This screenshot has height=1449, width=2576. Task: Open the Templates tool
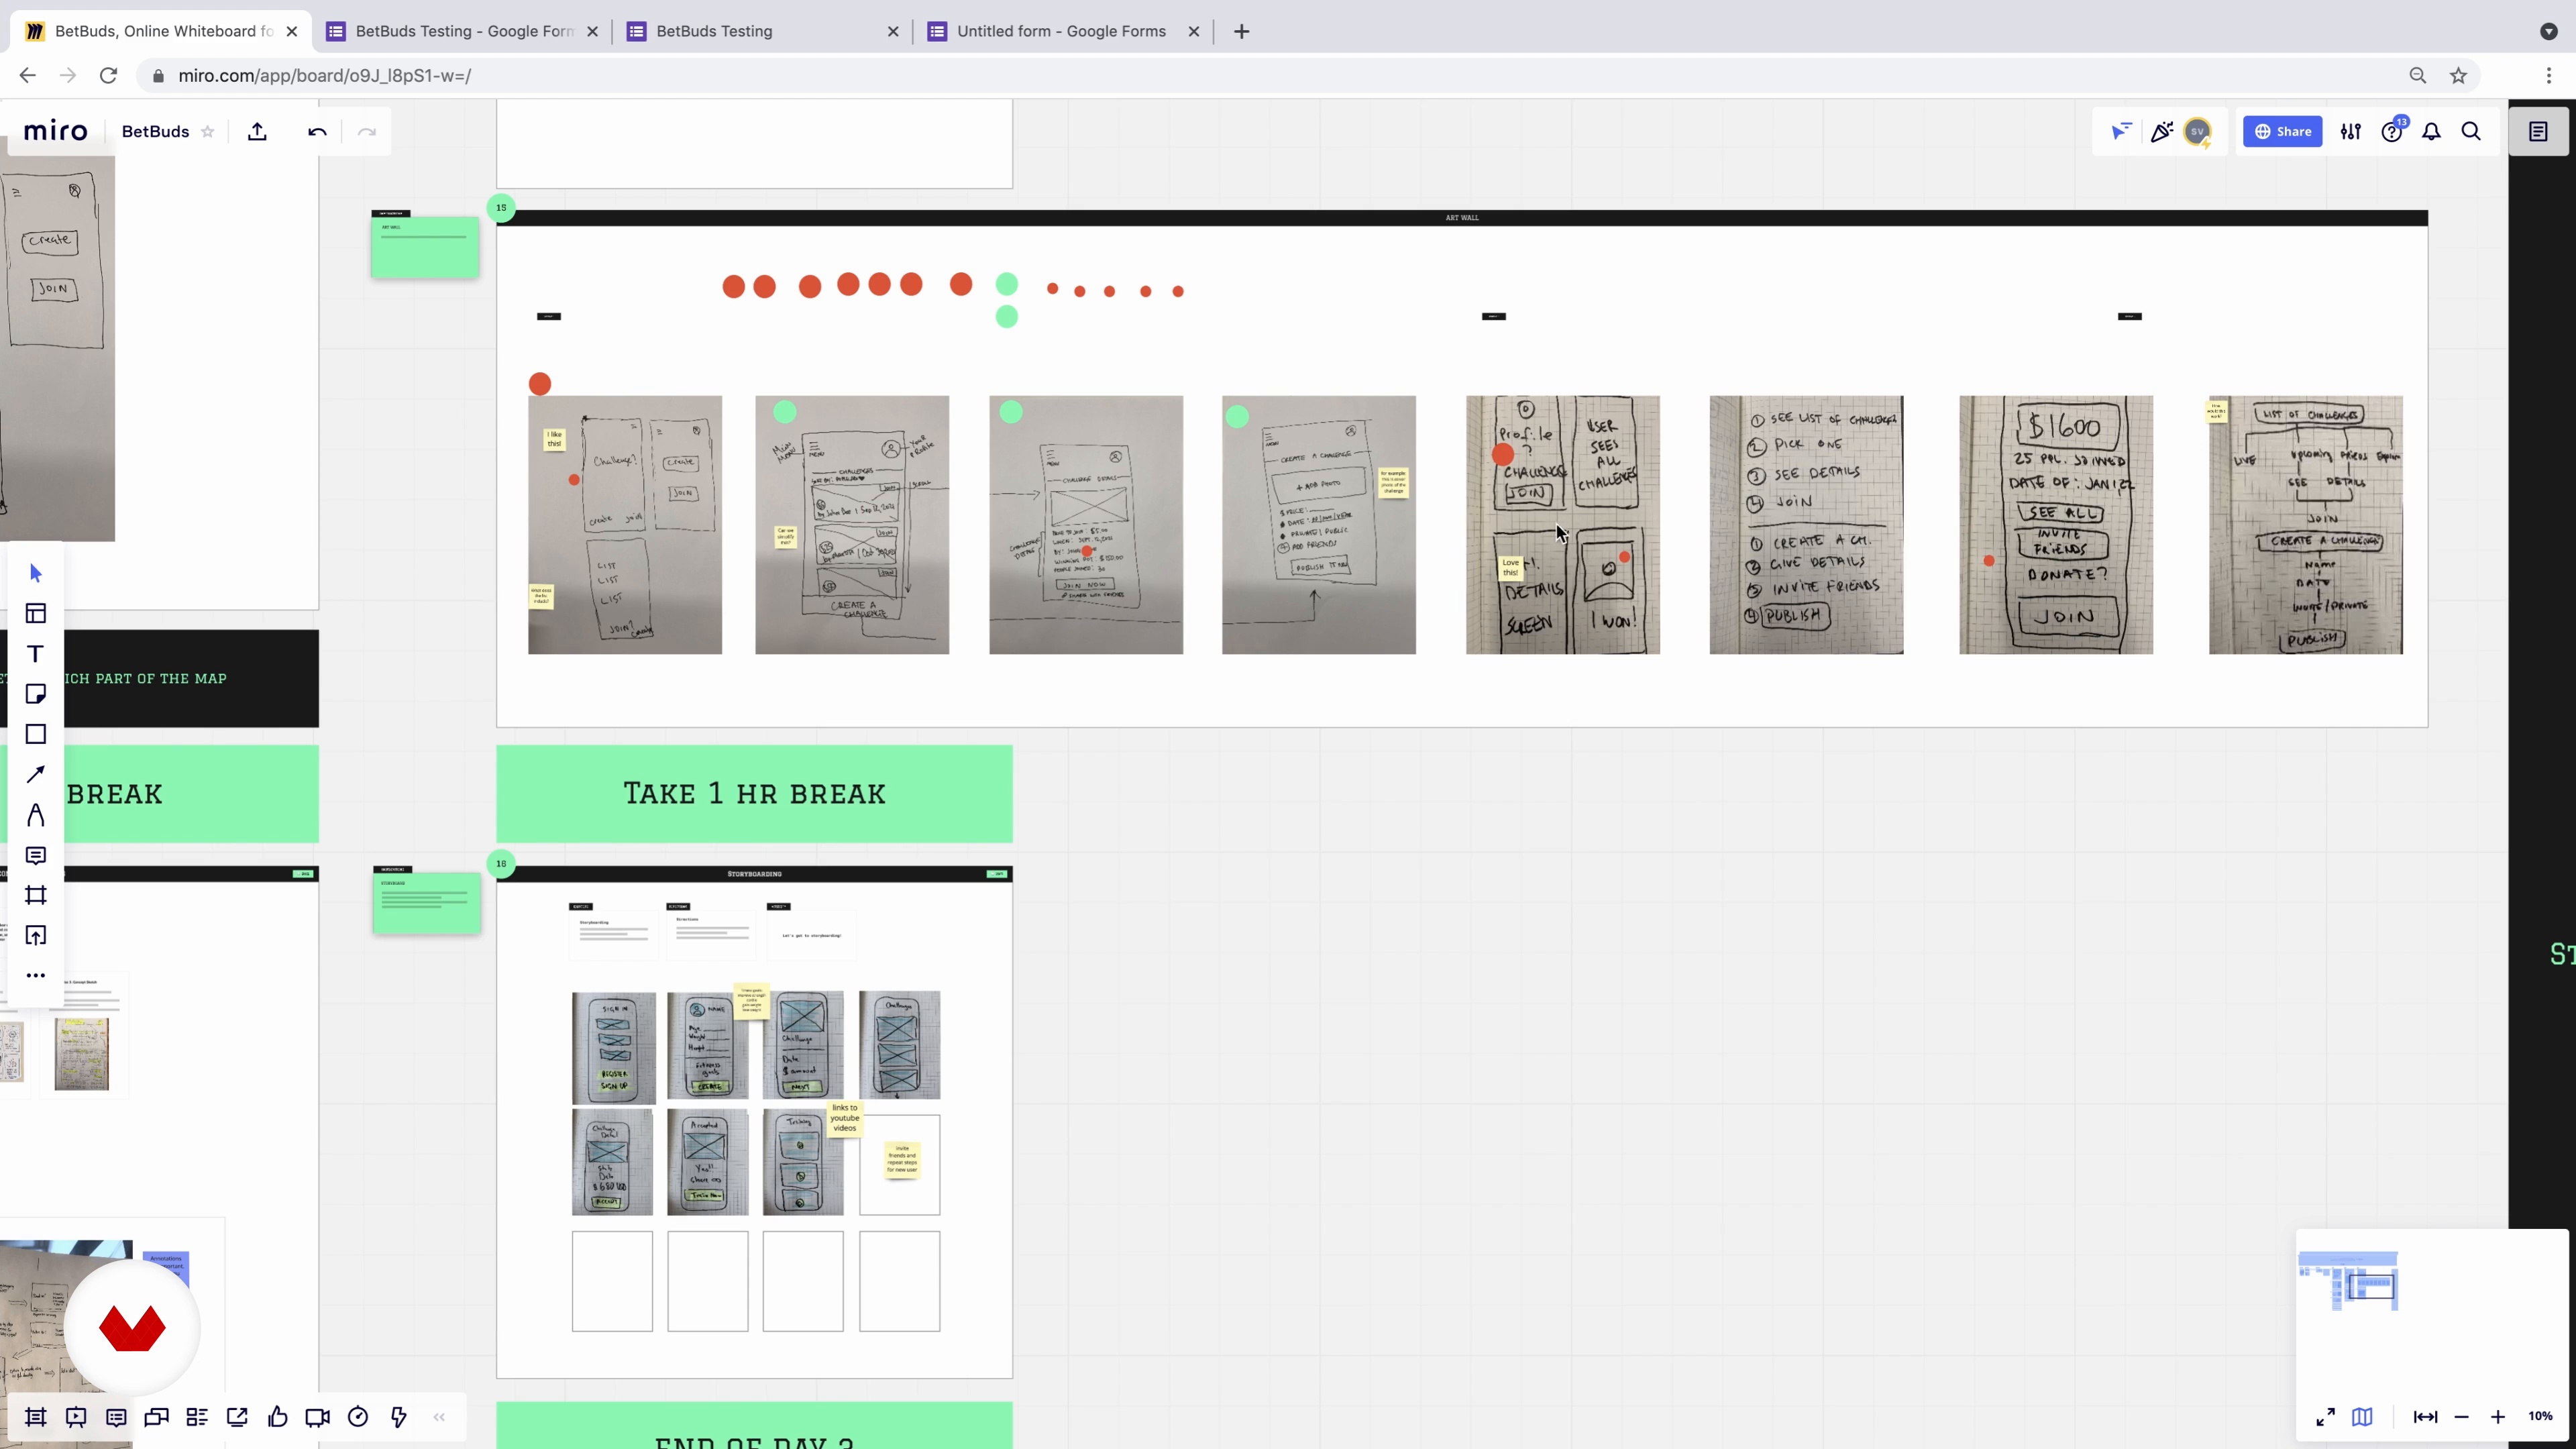coord(36,613)
